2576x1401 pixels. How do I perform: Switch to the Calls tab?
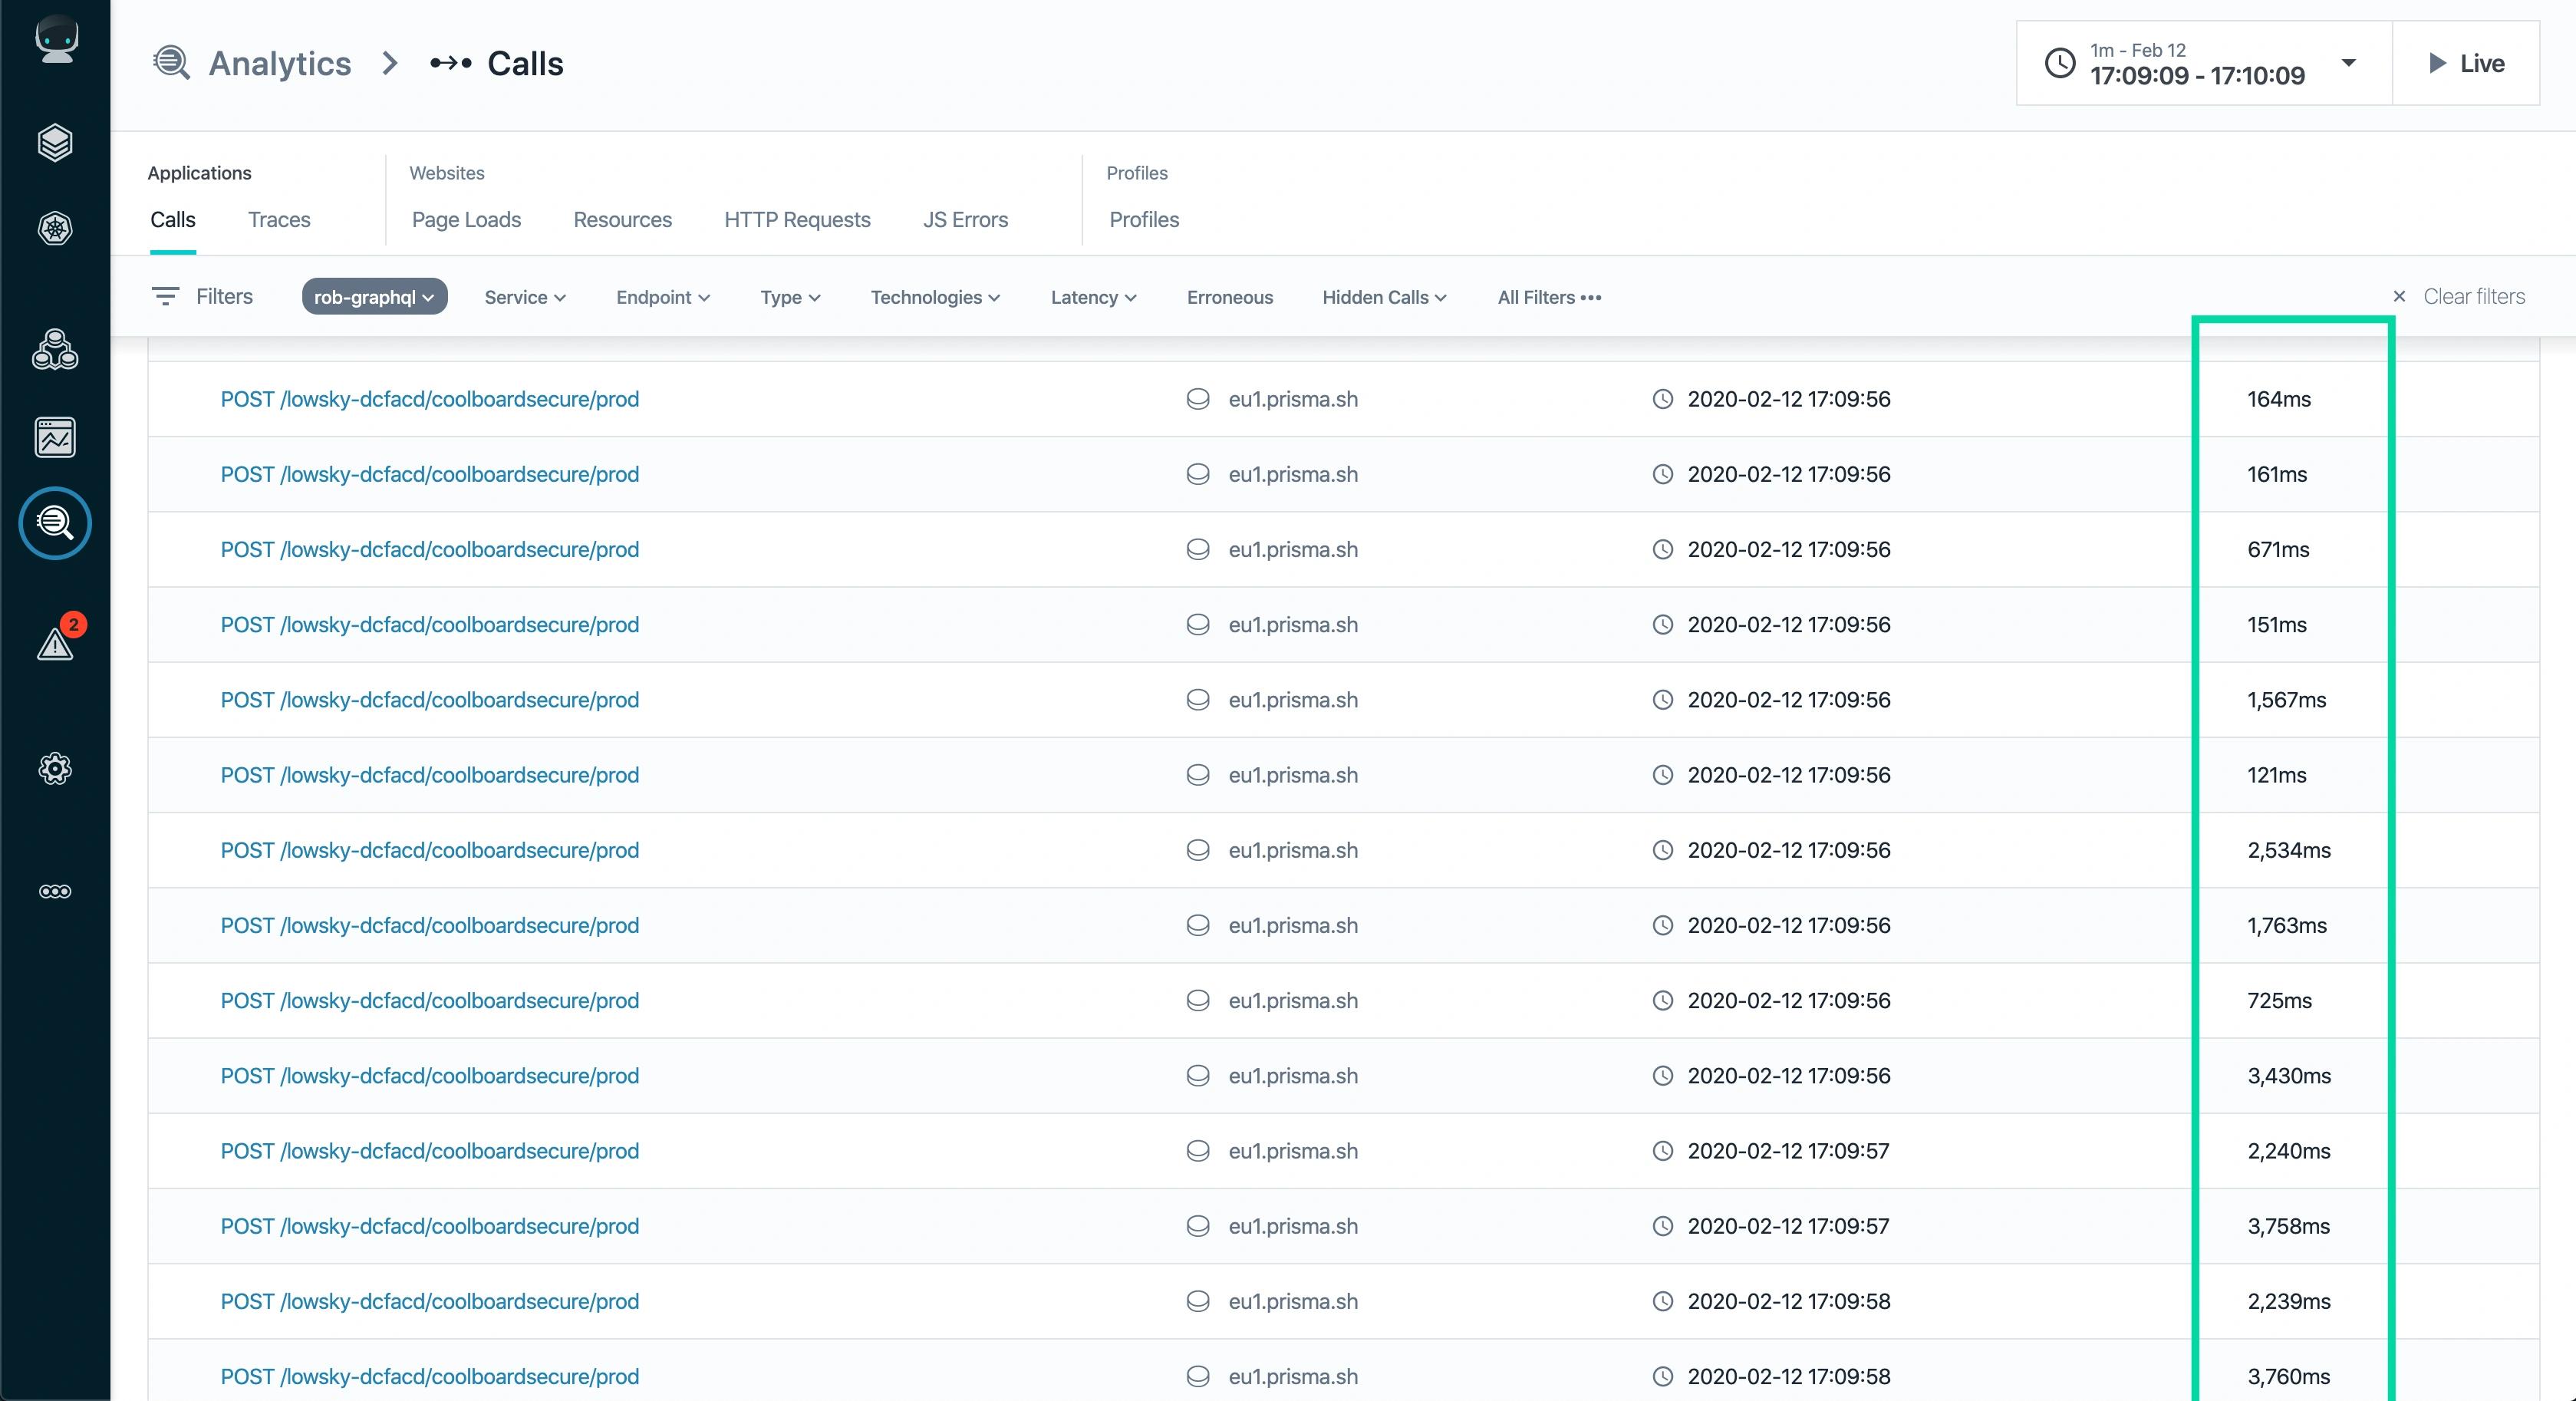click(173, 220)
